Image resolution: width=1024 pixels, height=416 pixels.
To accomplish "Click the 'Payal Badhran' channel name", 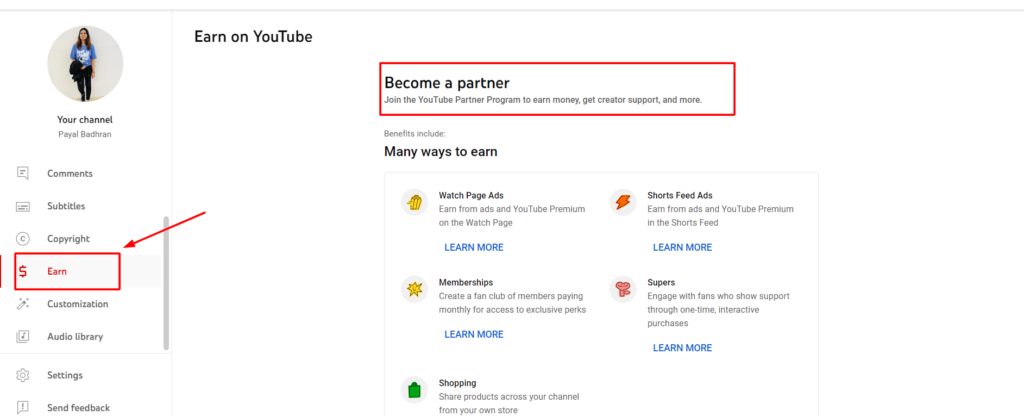I will [85, 134].
